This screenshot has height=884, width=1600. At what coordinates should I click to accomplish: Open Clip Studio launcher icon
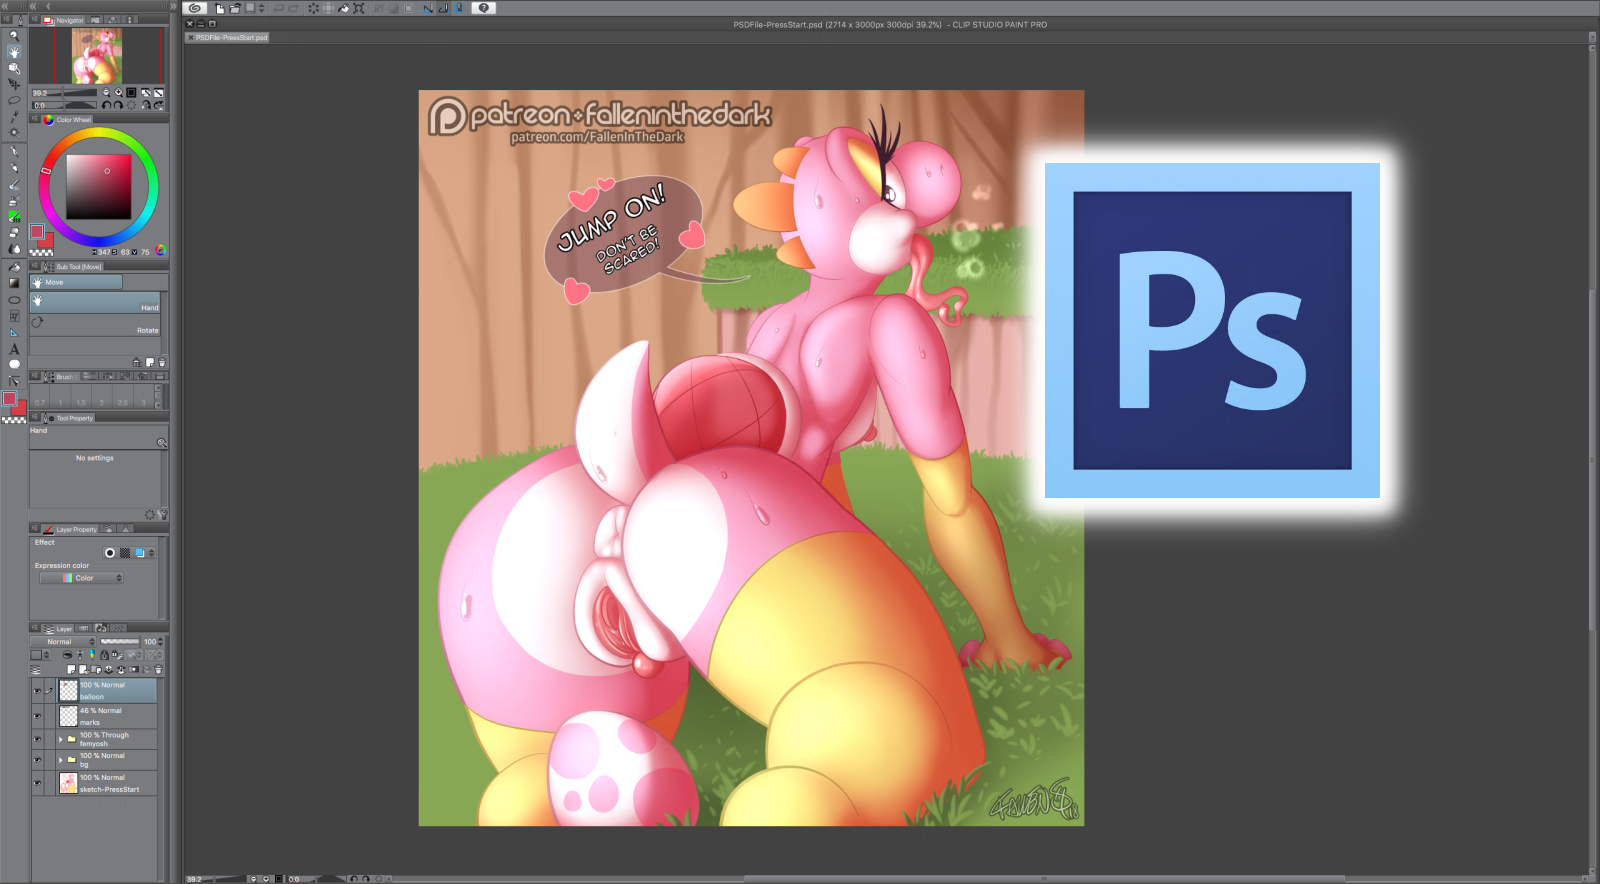tap(195, 8)
